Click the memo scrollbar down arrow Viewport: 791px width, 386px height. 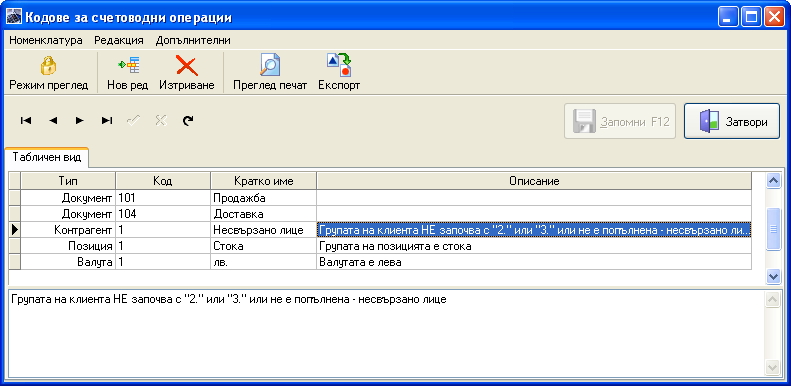[x=773, y=368]
